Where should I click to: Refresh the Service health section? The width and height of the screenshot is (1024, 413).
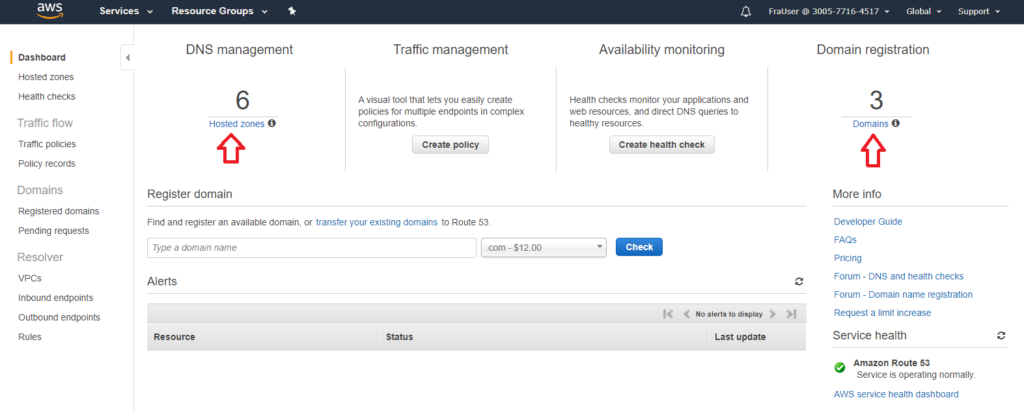[x=1001, y=336]
